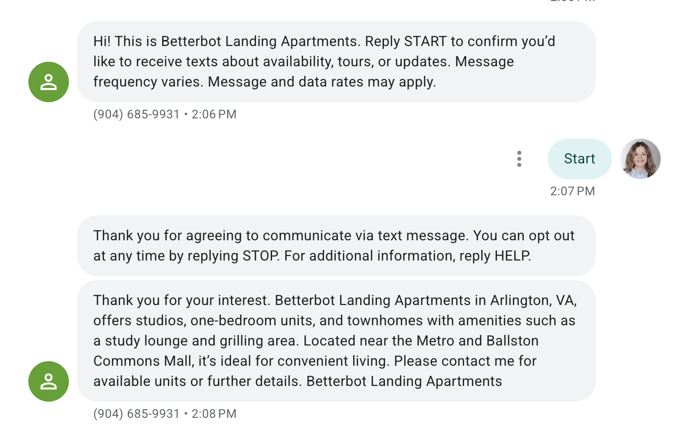The height and width of the screenshot is (433, 688).
Task: Select the "Thank you for agreeing" message bubble
Action: click(335, 246)
